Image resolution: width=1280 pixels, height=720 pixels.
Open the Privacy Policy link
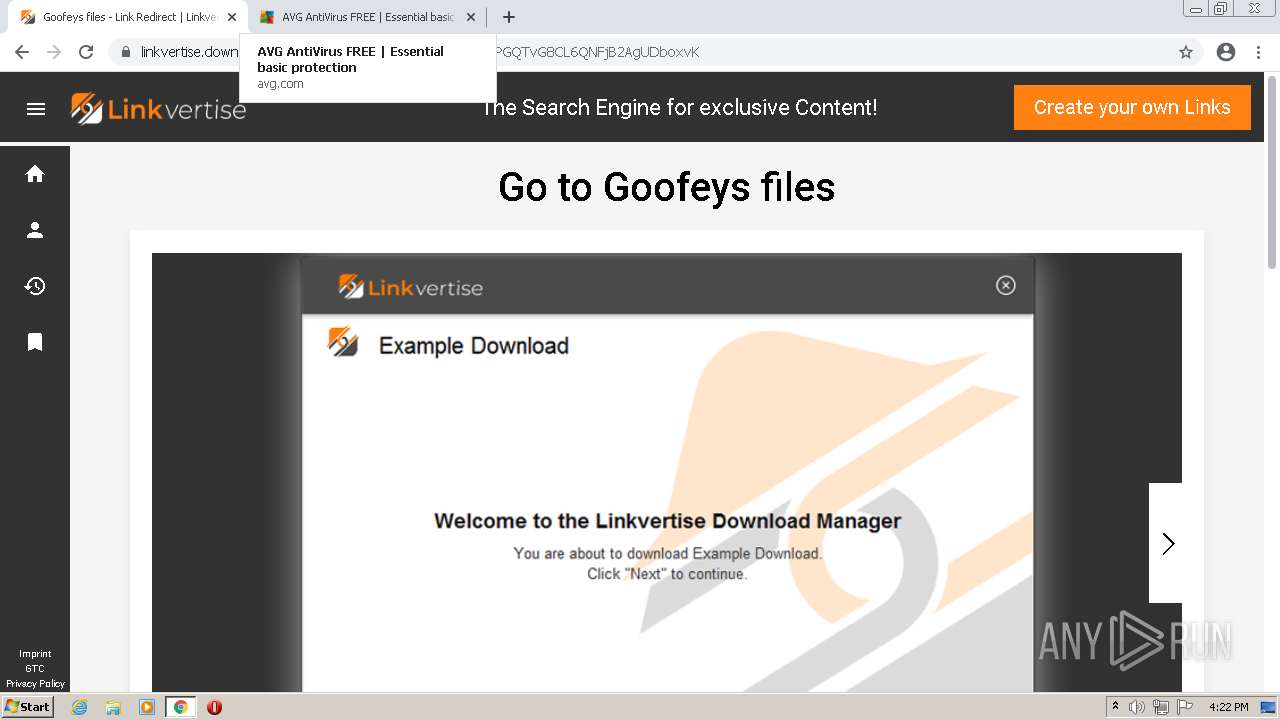pyautogui.click(x=35, y=684)
